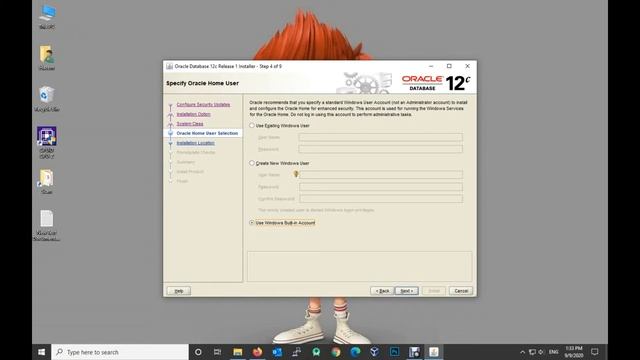Select the Recycle Bin desktop icon
This screenshot has height=360, width=640.
click(x=47, y=99)
